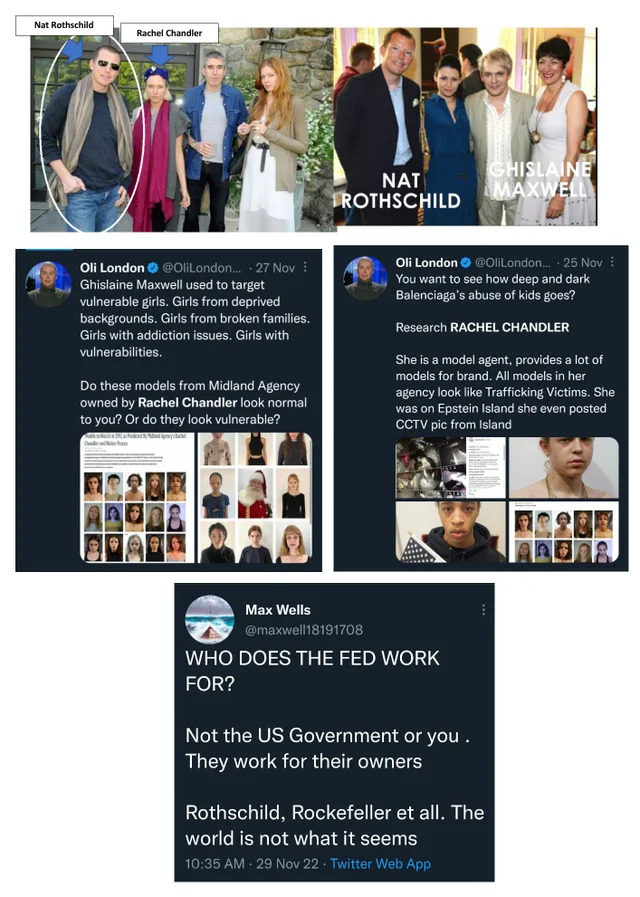
Task: Open the document thumbnail in the 27 Nov tweet
Action: click(x=137, y=497)
